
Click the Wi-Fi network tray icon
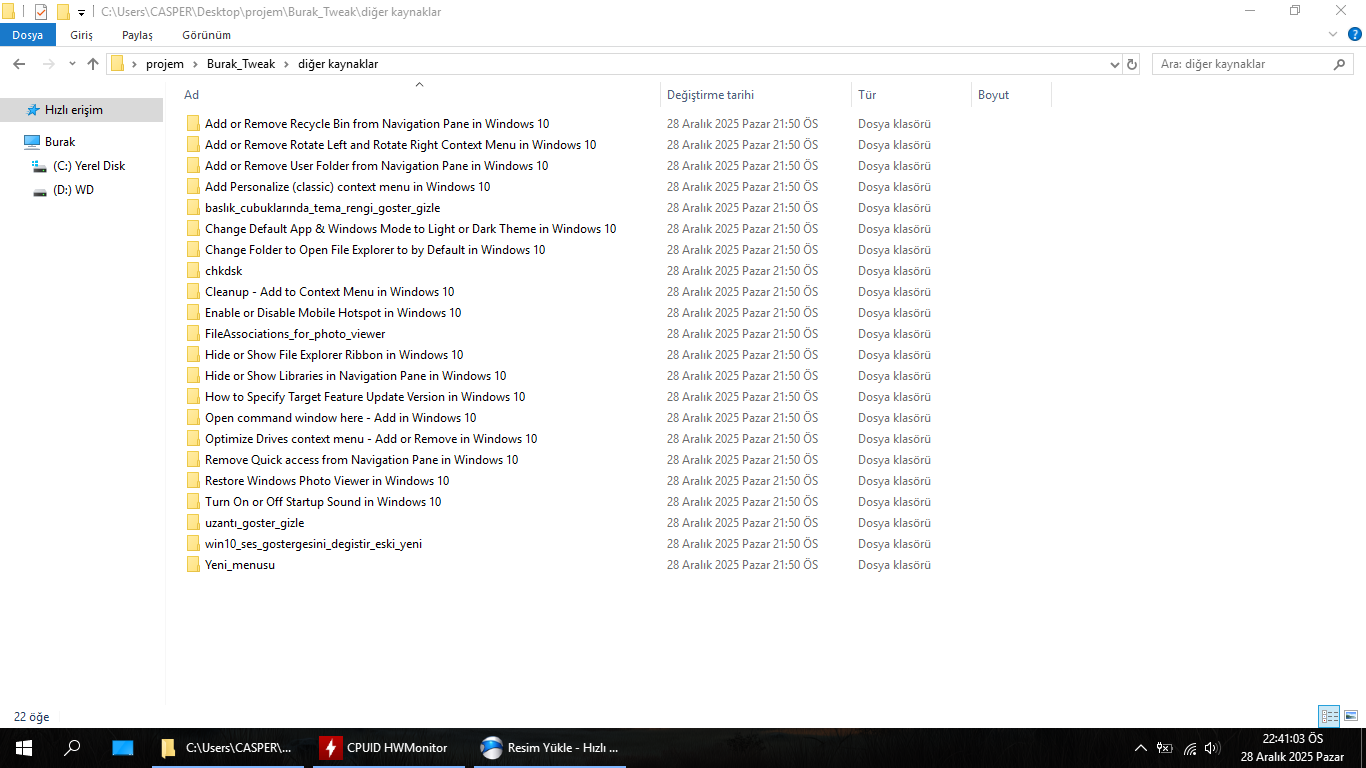(x=1190, y=748)
